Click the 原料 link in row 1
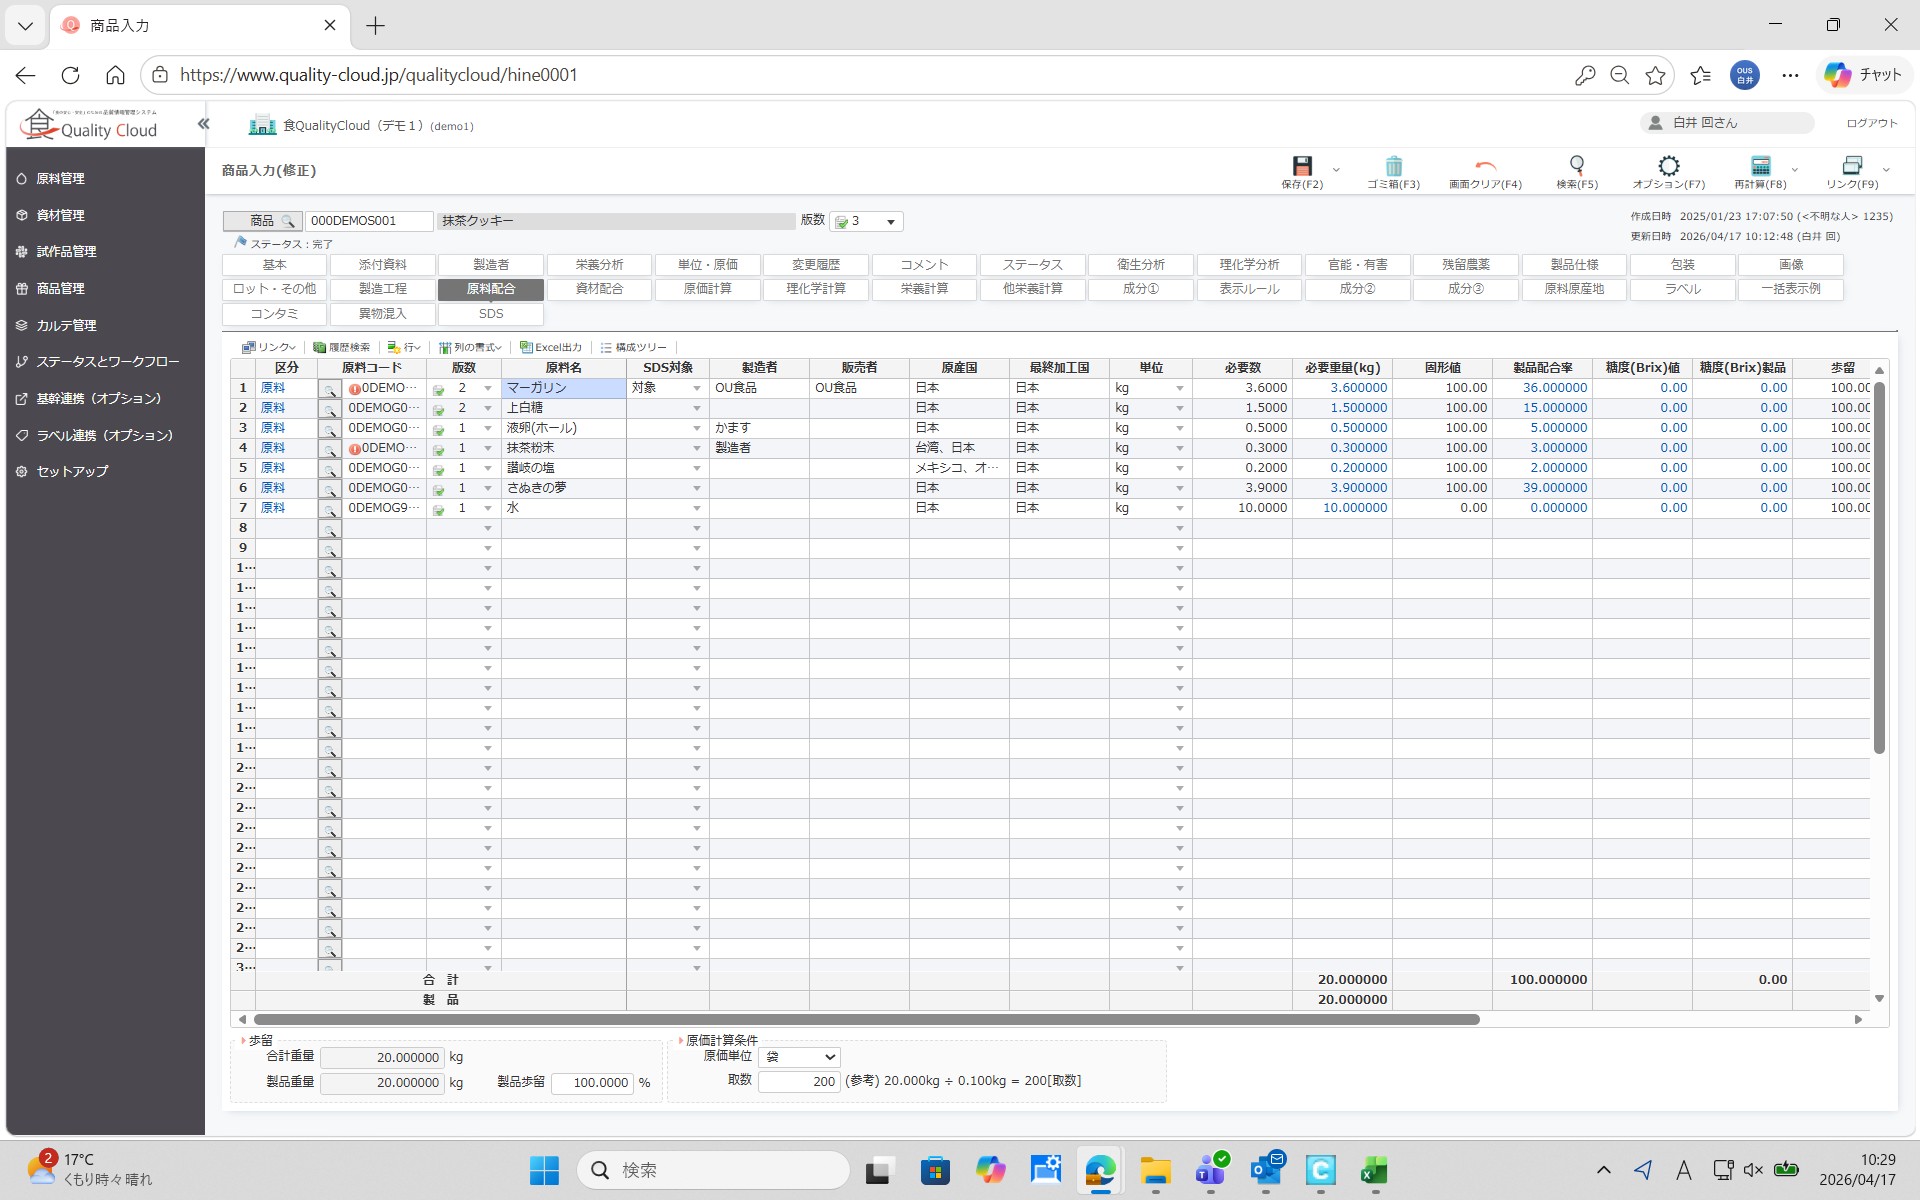The height and width of the screenshot is (1200, 1920). [x=272, y=388]
